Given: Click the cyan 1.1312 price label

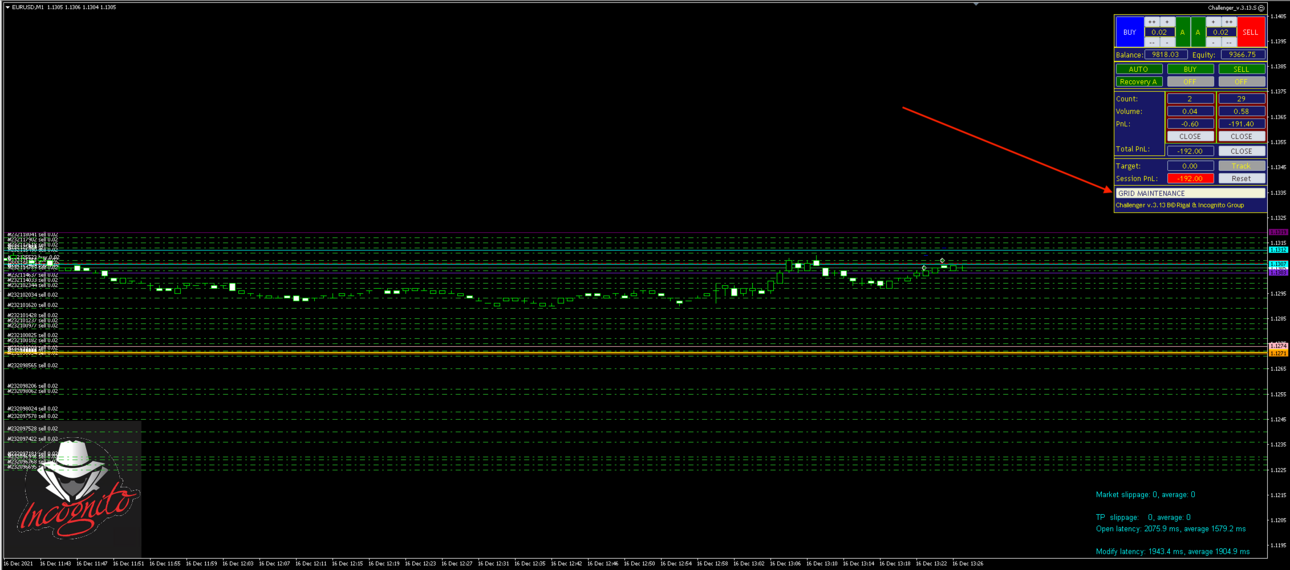Looking at the screenshot, I should 1278,250.
